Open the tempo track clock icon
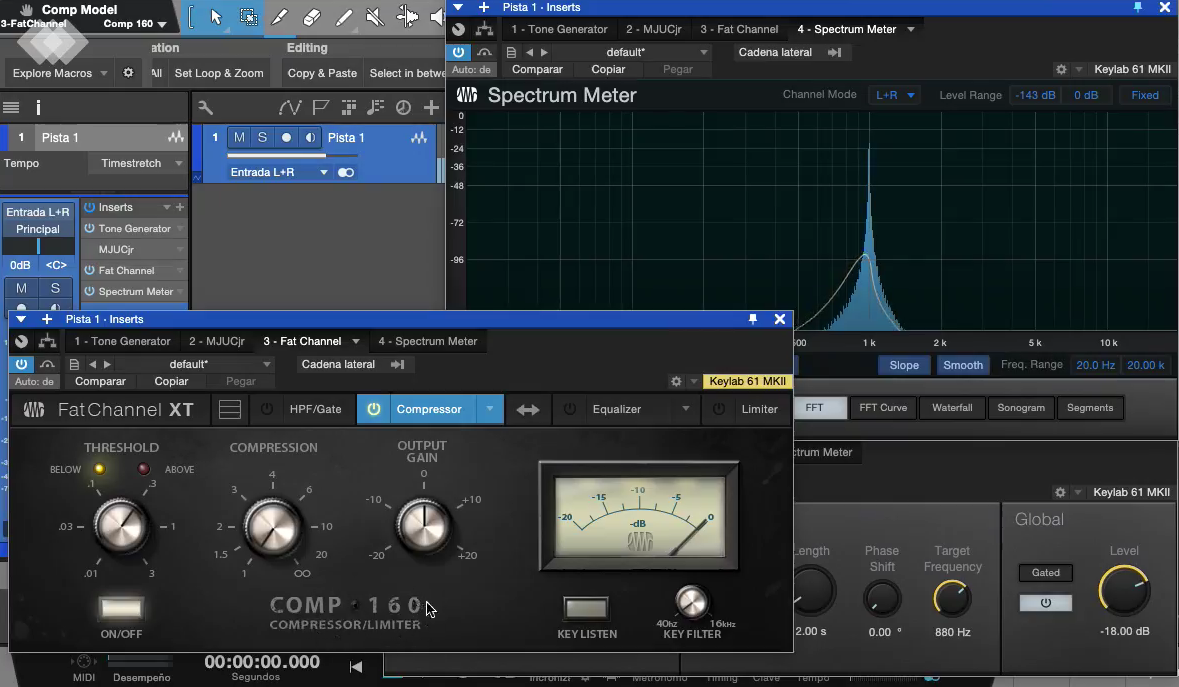 pyautogui.click(x=403, y=107)
